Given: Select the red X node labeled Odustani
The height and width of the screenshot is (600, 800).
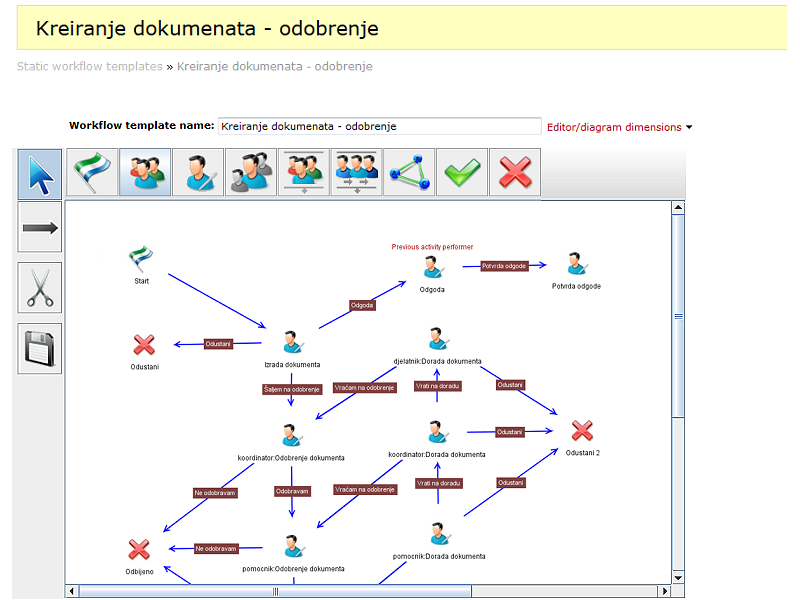Looking at the screenshot, I should click(x=144, y=345).
